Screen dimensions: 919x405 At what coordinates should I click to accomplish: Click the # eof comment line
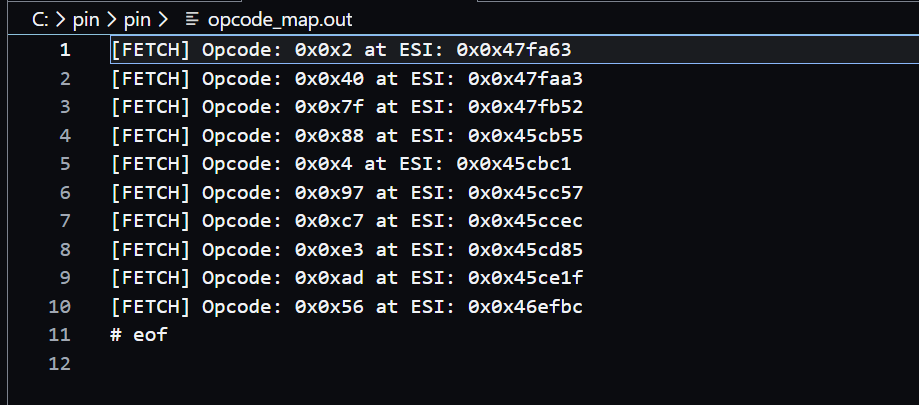(139, 335)
